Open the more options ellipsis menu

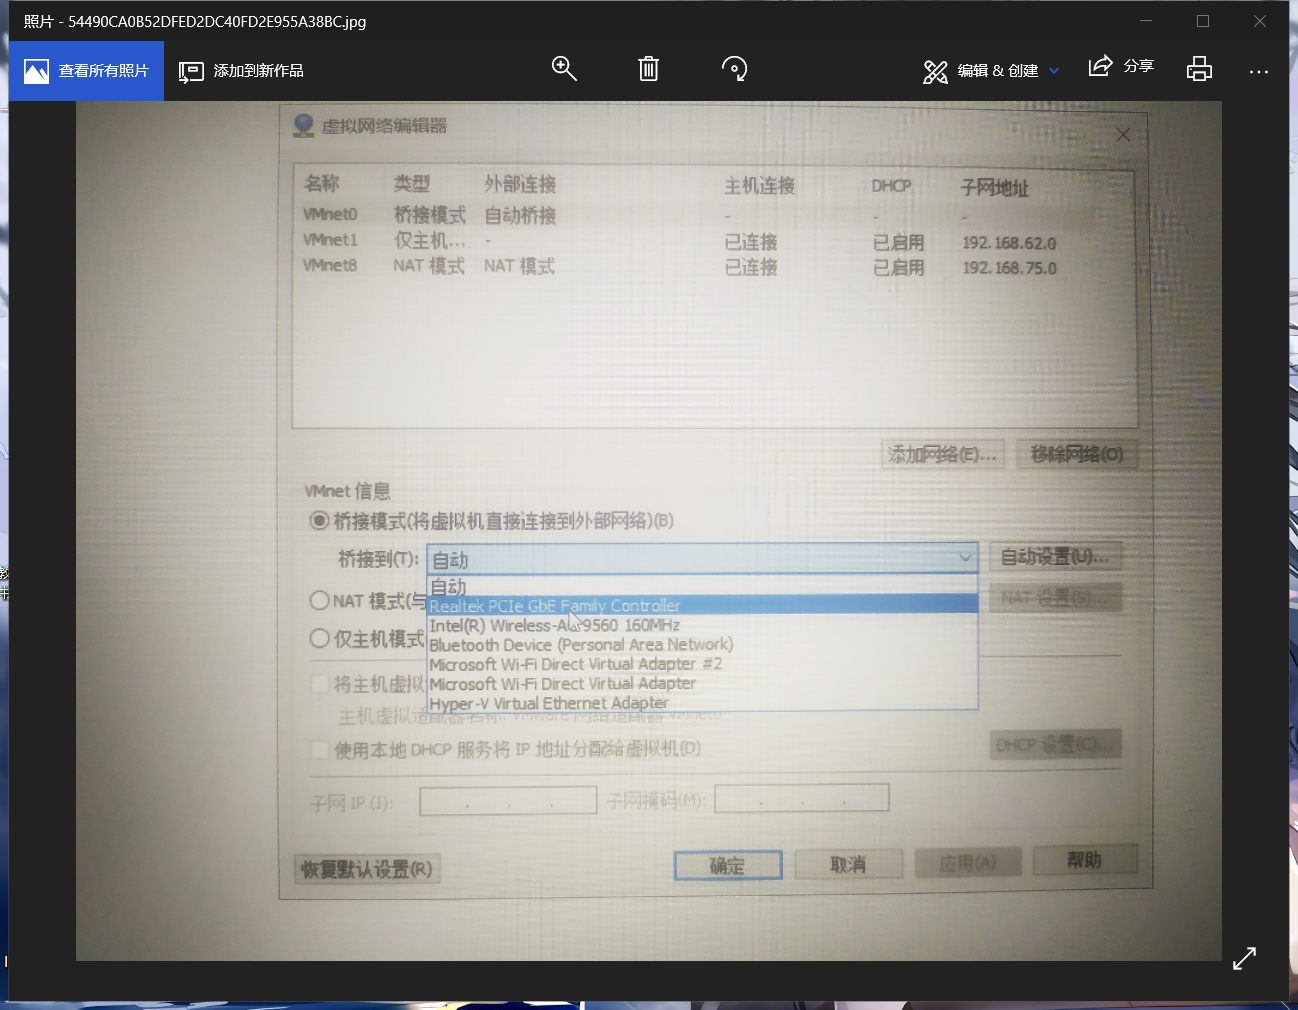coord(1259,71)
